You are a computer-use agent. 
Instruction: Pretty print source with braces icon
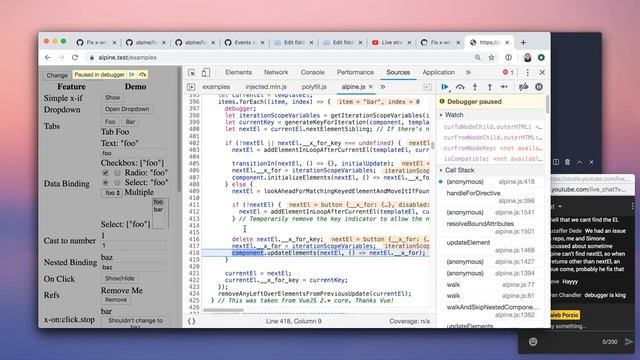click(x=191, y=321)
